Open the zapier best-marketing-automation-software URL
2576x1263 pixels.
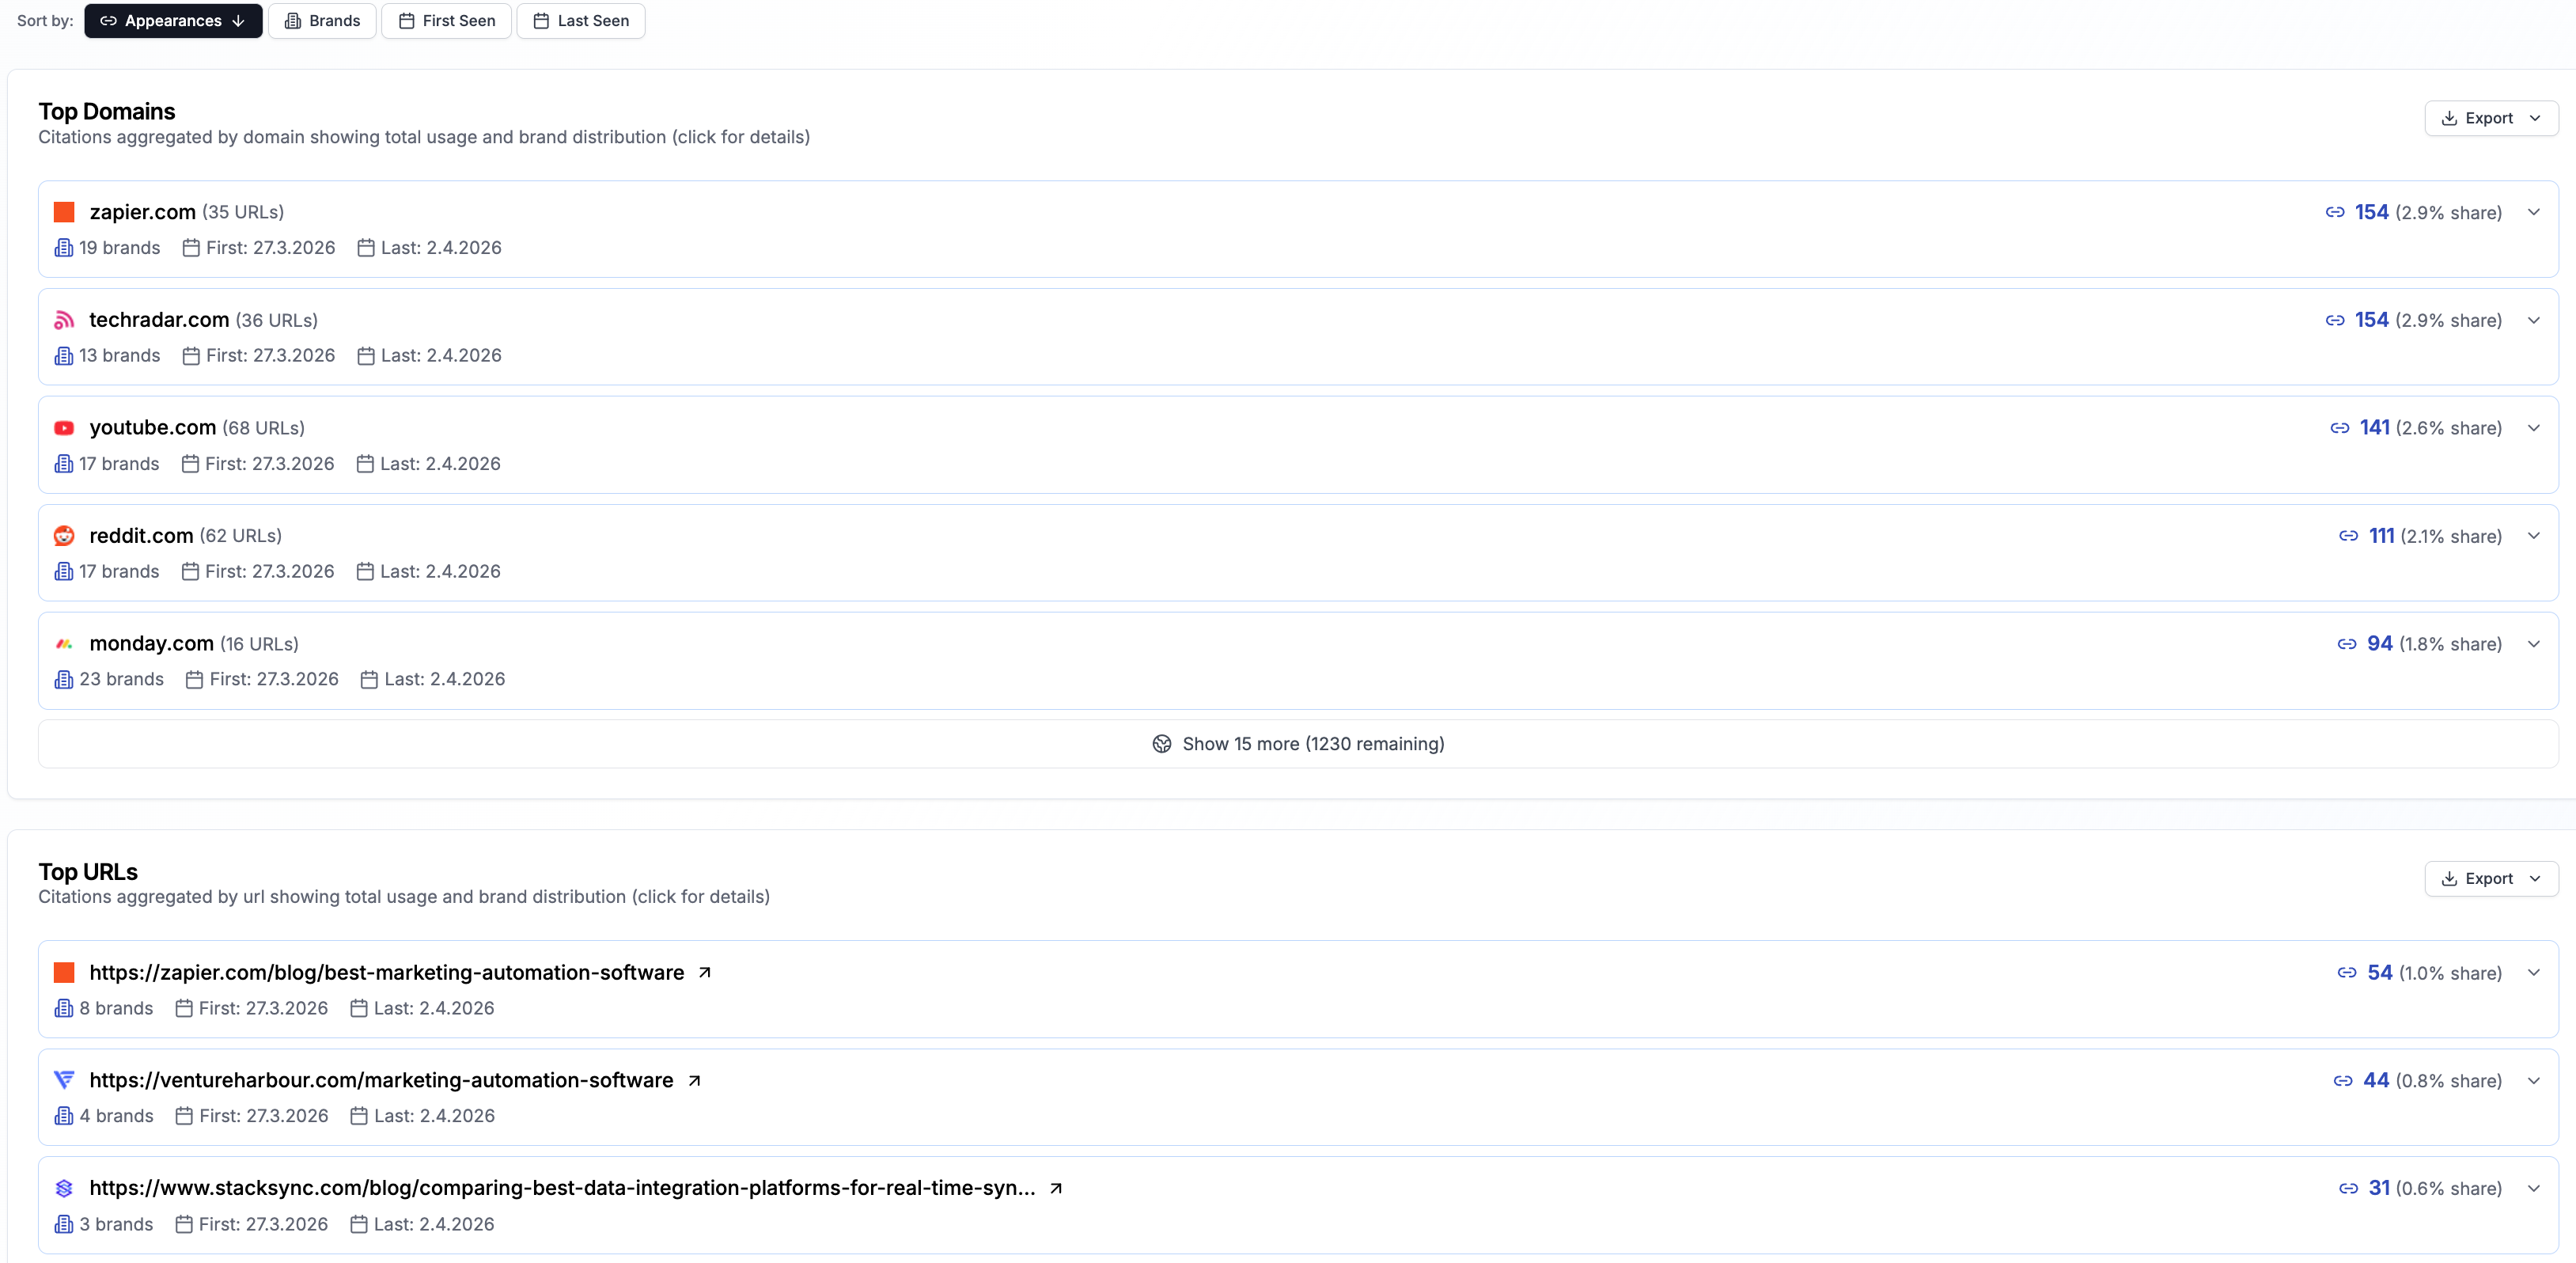coord(387,973)
